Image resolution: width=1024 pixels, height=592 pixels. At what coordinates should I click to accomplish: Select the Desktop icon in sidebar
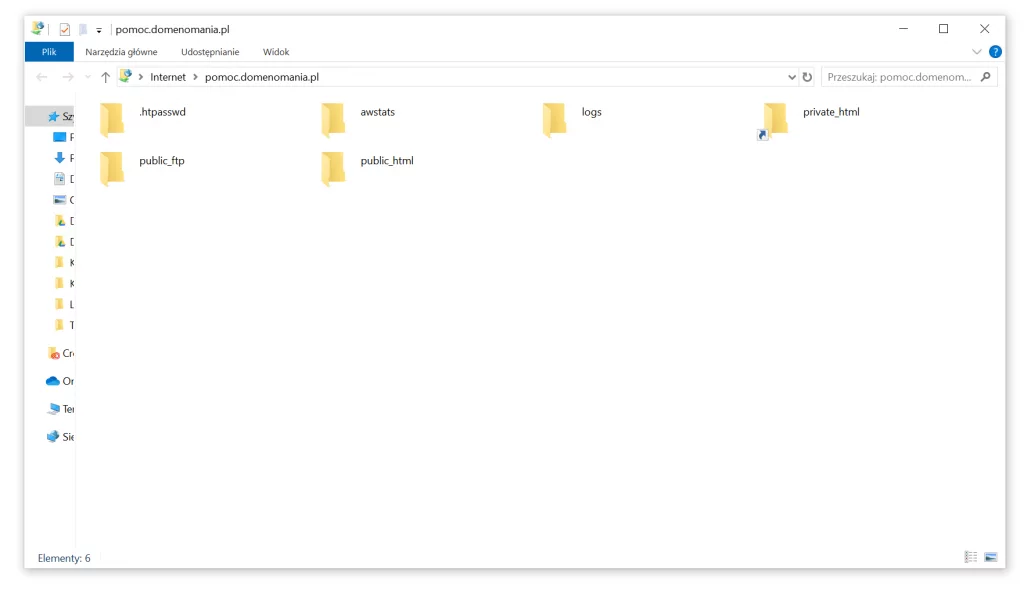click(59, 137)
